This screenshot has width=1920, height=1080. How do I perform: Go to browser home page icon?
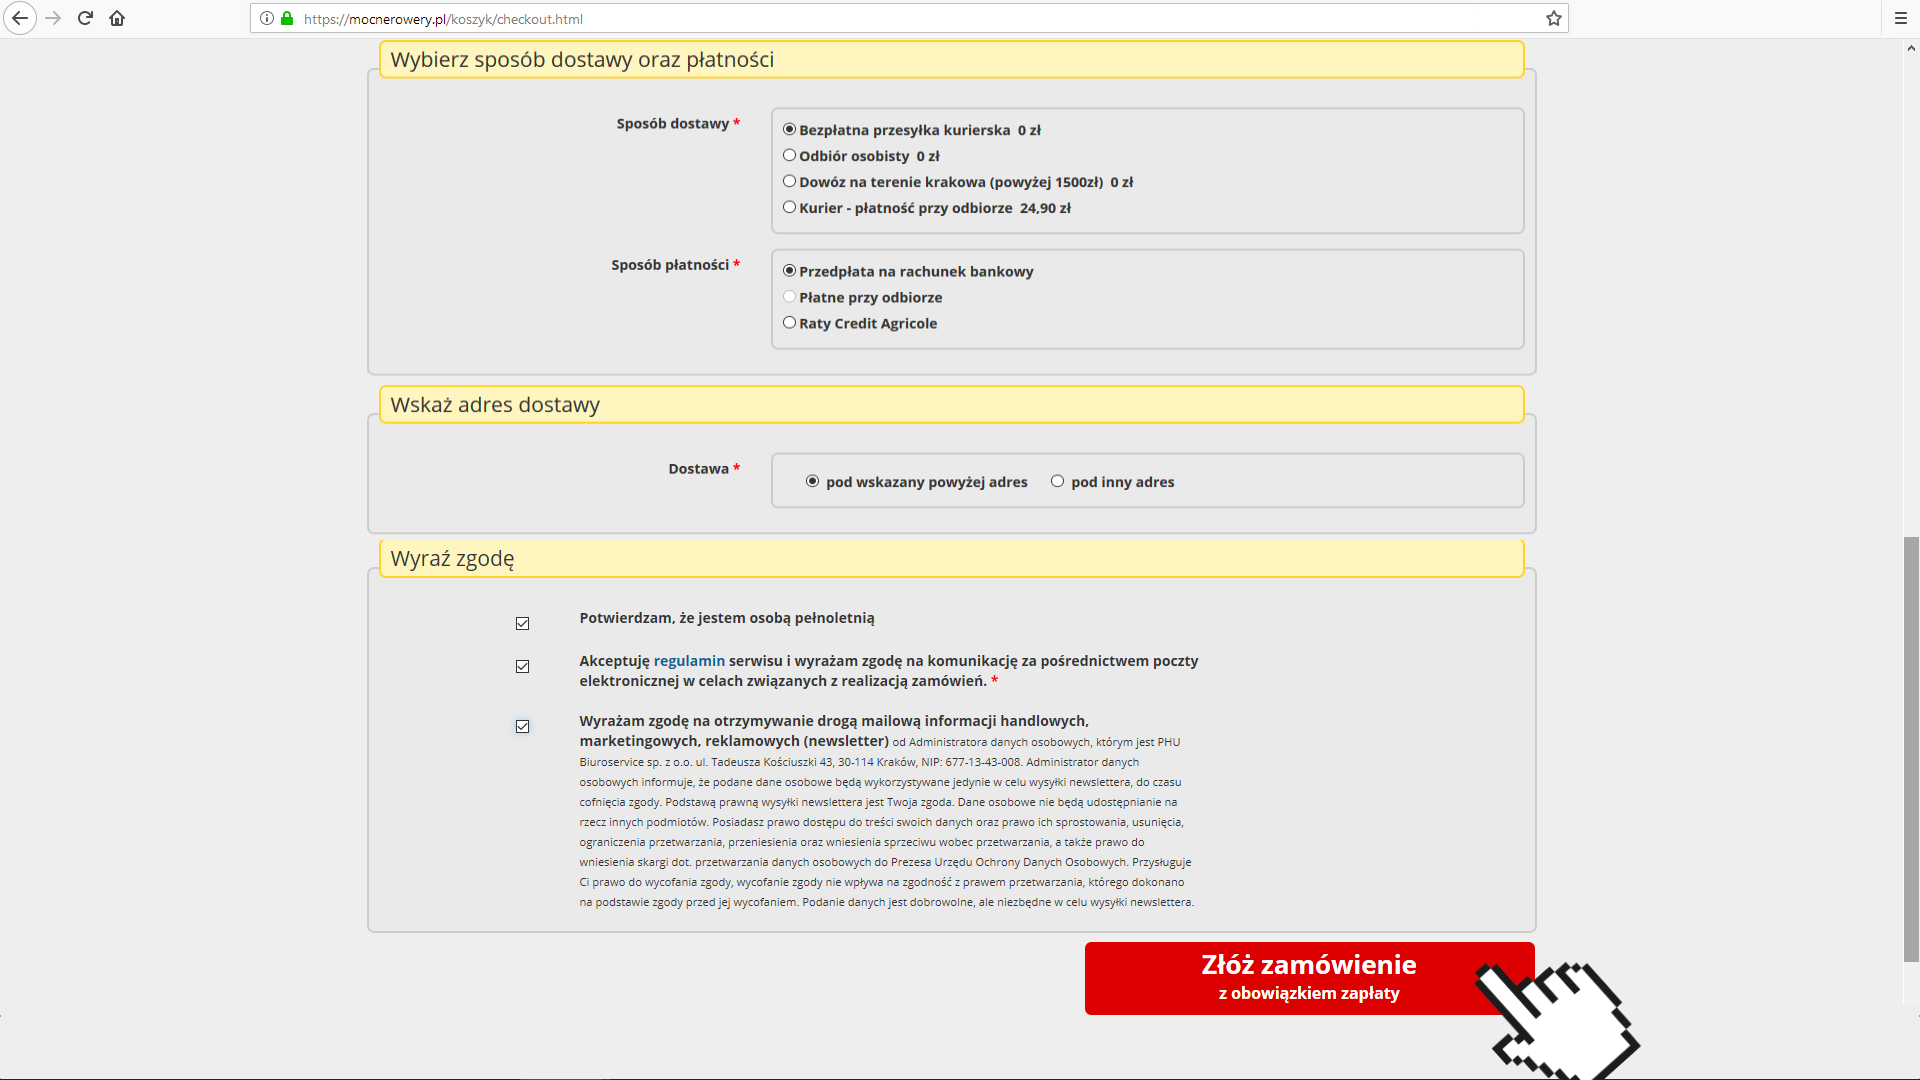pos(117,18)
